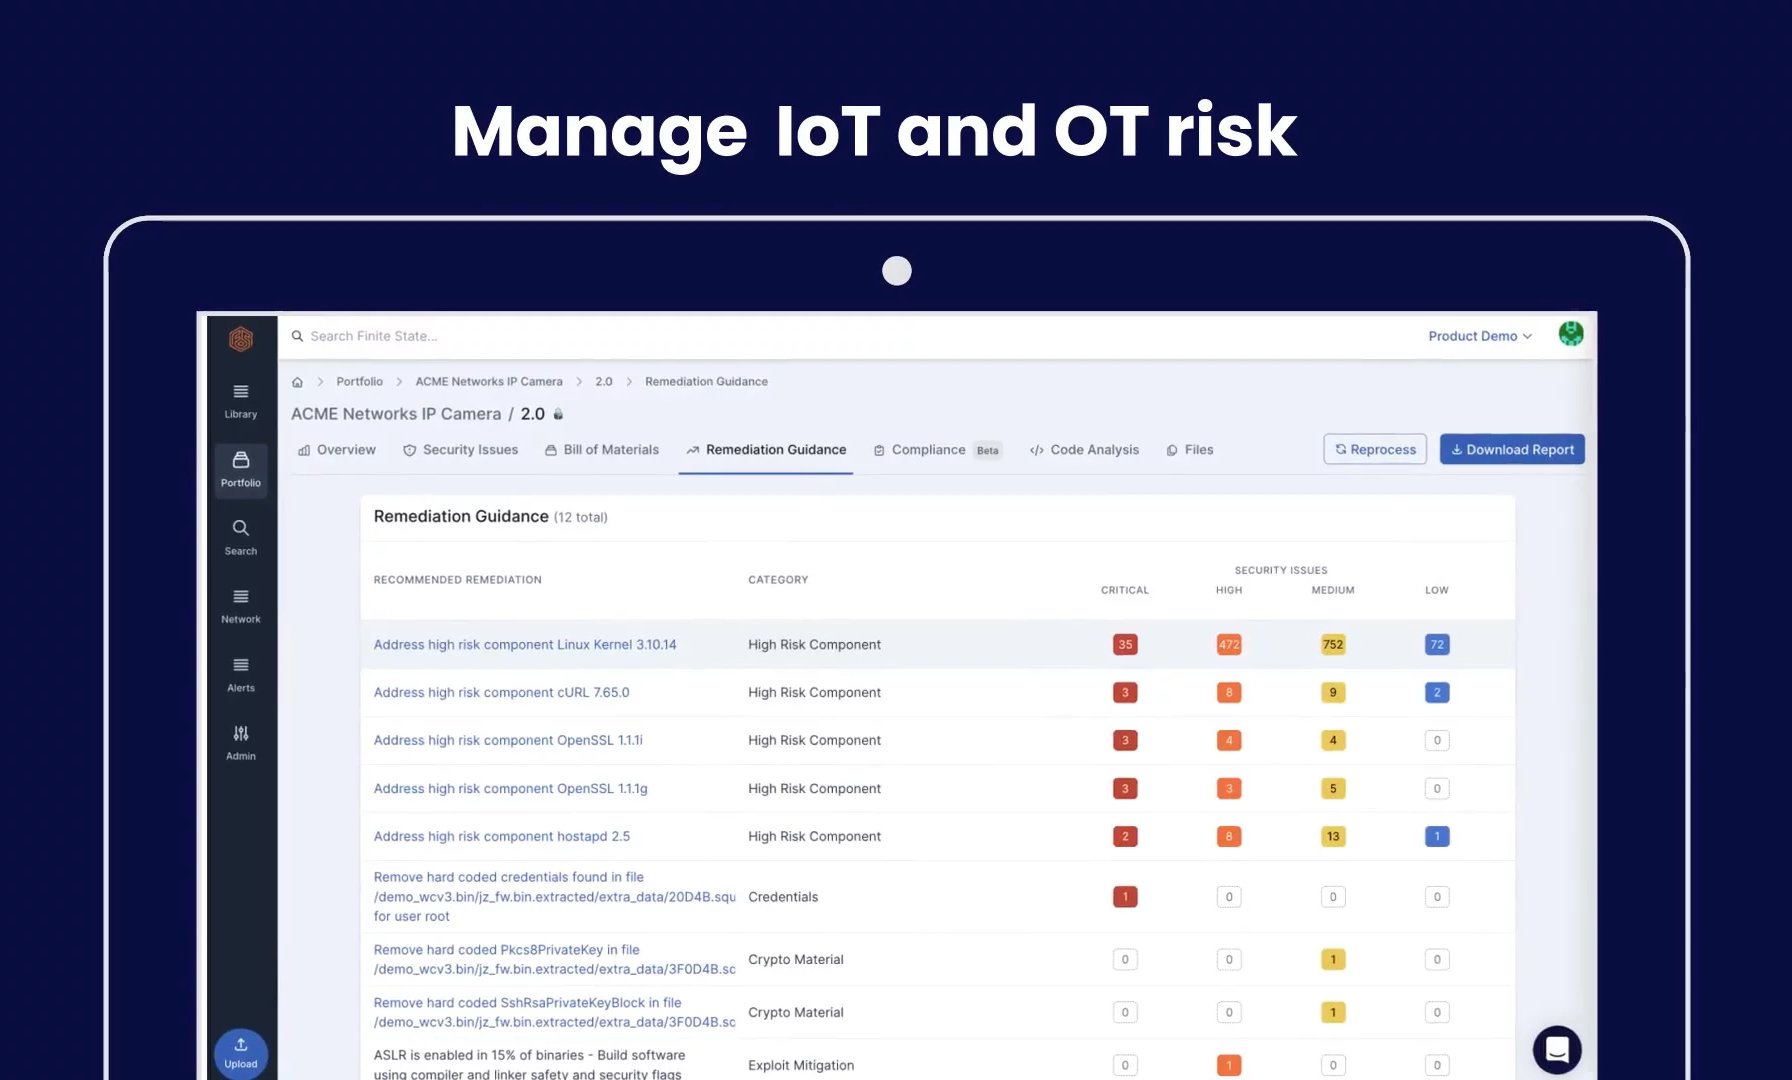Viewport: 1792px width, 1080px height.
Task: Click medium count 13 for hostapd
Action: 1333,837
